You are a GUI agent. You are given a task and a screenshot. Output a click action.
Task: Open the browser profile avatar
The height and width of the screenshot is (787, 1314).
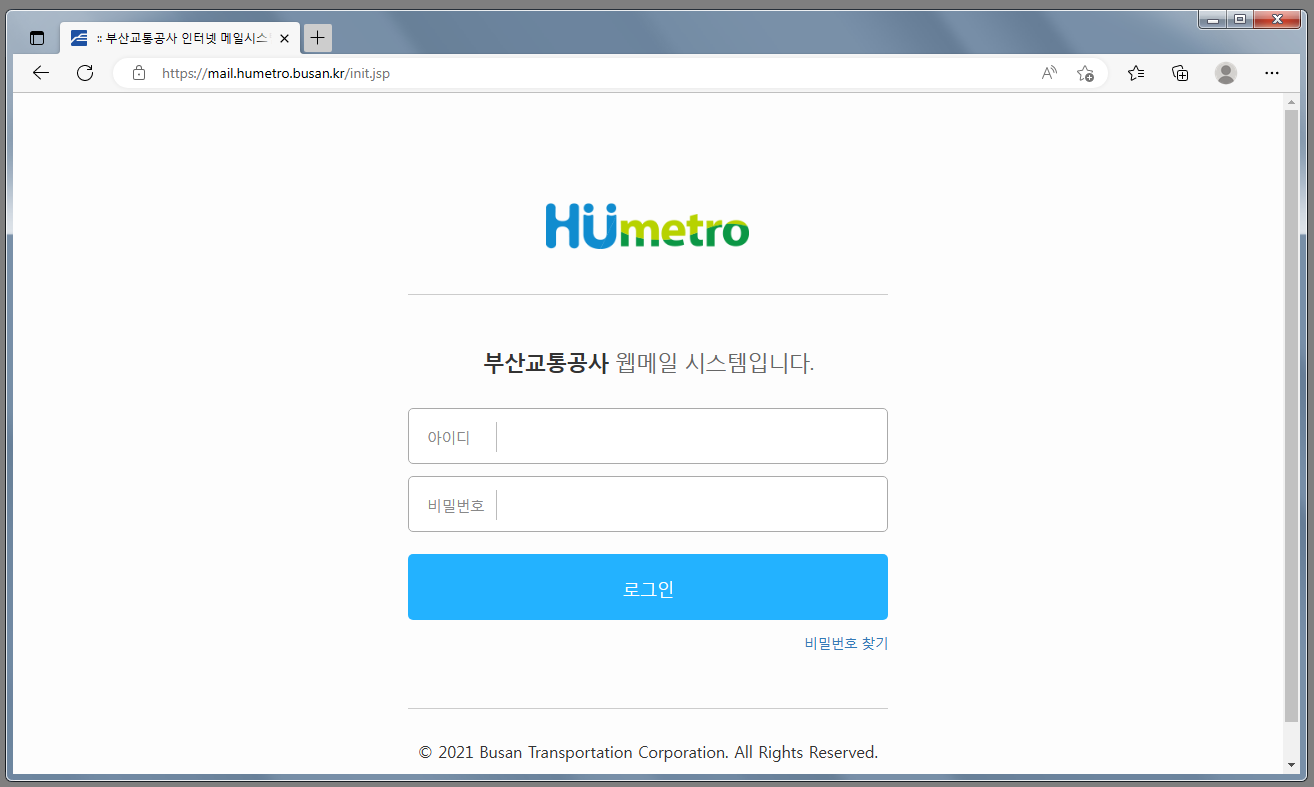click(x=1226, y=73)
